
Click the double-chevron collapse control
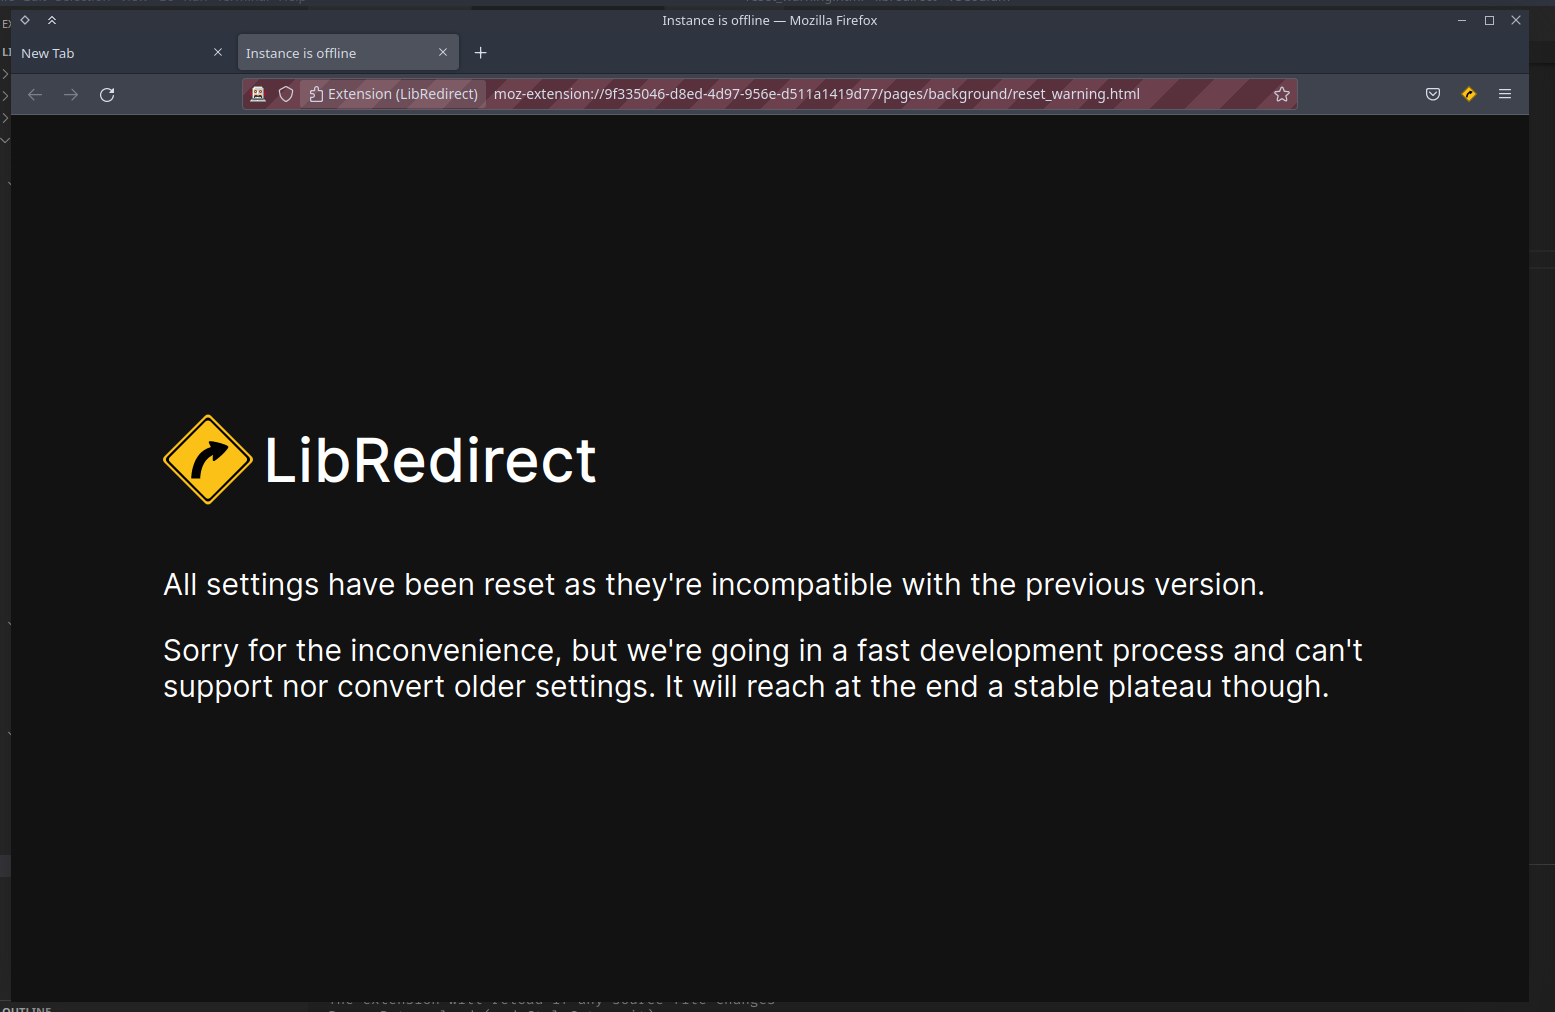[51, 19]
